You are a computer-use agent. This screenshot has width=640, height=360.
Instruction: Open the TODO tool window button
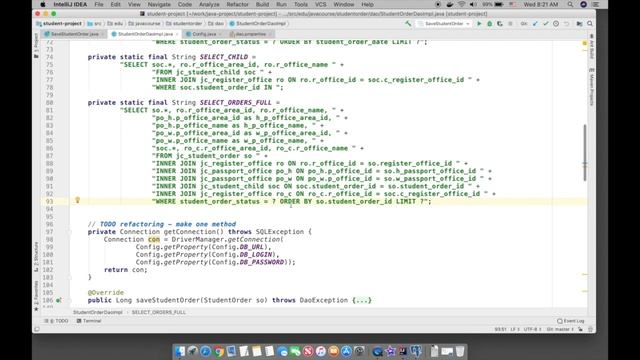(56, 321)
